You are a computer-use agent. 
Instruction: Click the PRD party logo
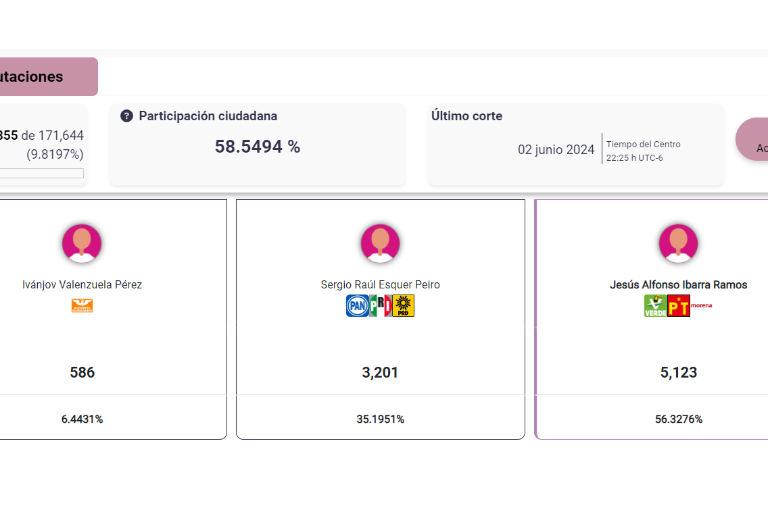point(404,306)
